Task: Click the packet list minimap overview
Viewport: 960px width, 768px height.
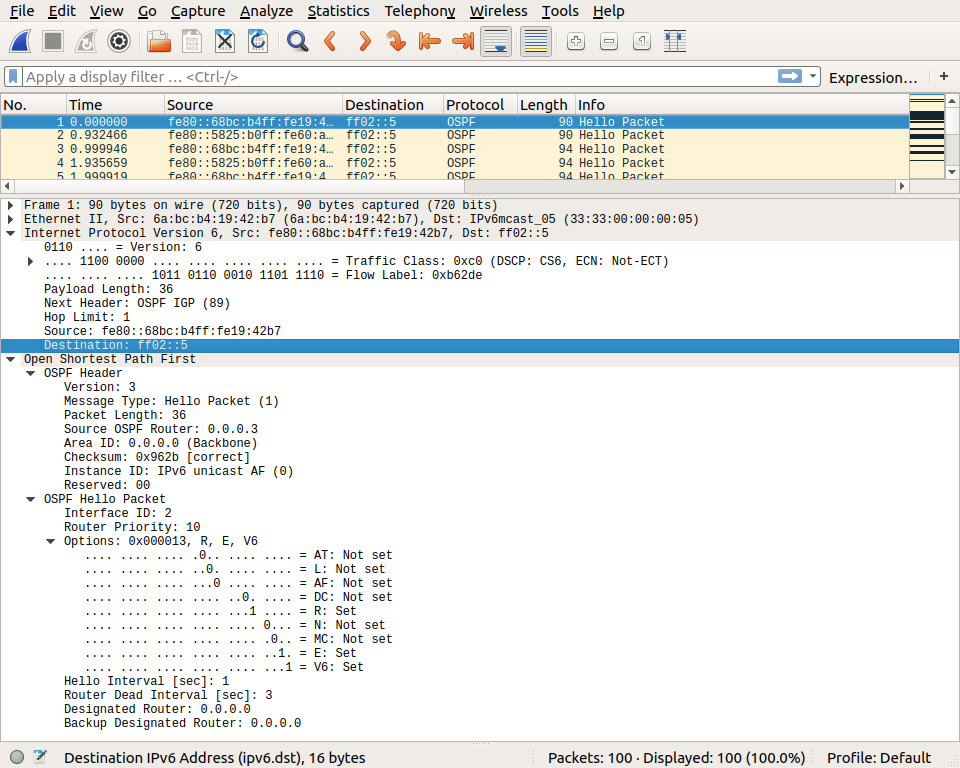Action: pos(927,136)
